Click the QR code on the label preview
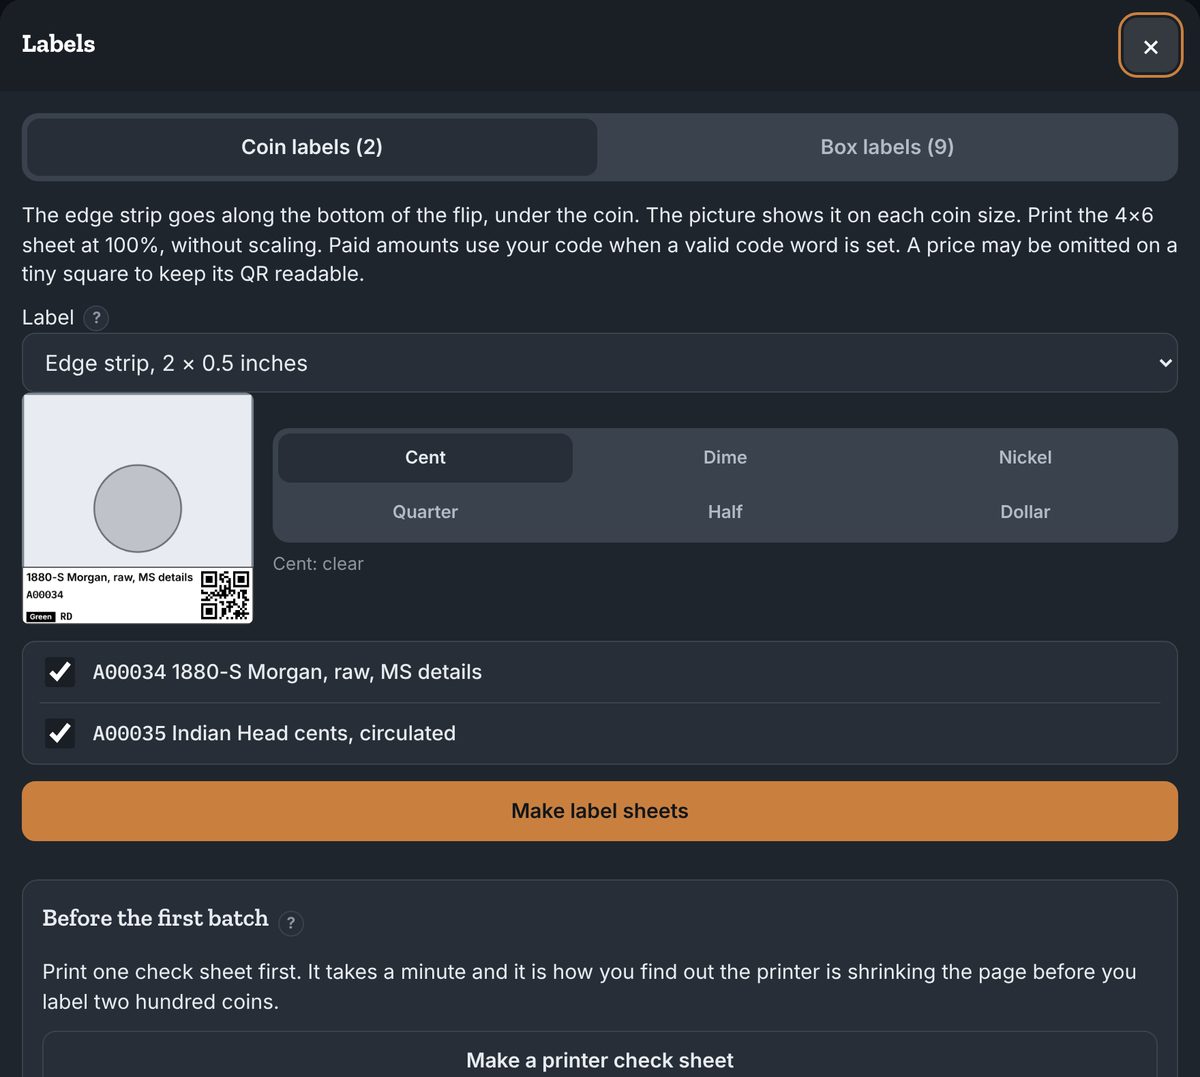The width and height of the screenshot is (1200, 1077). tap(225, 595)
